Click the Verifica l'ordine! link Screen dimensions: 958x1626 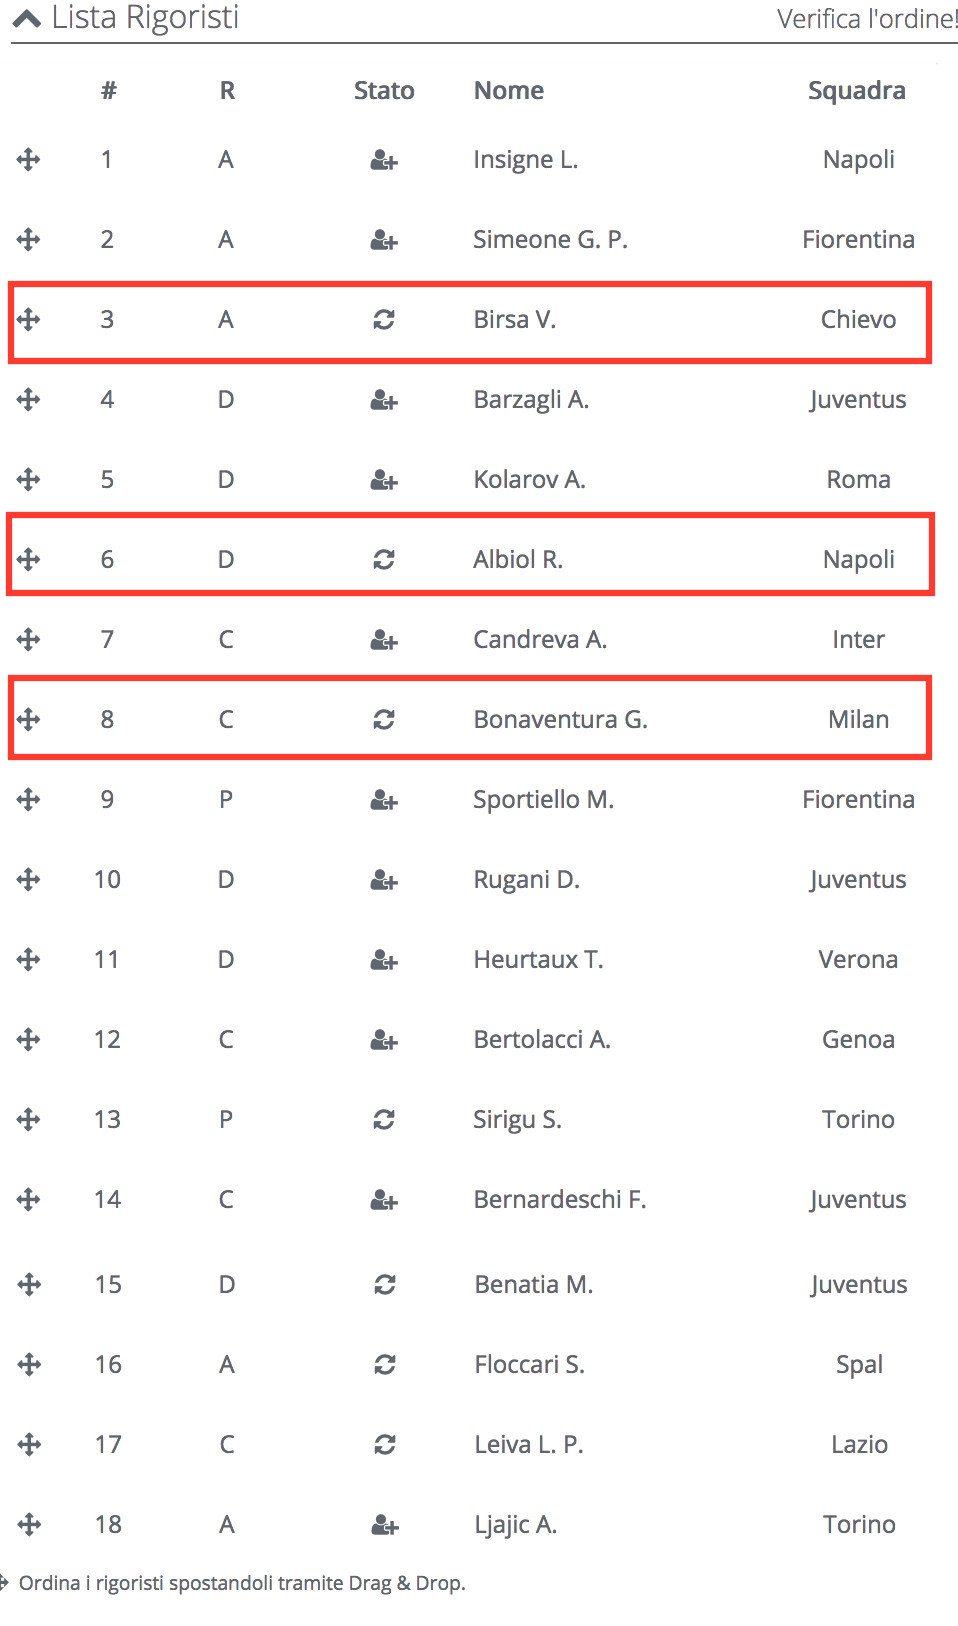click(866, 19)
